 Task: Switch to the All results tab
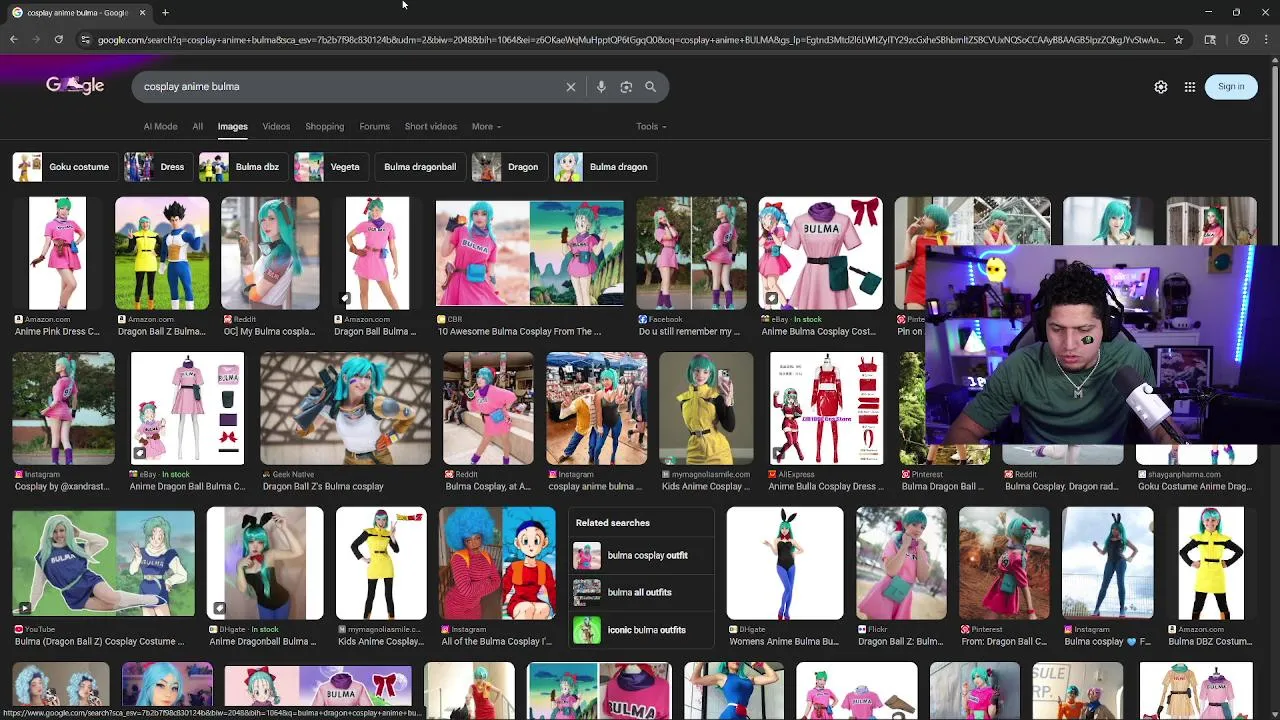click(x=198, y=127)
